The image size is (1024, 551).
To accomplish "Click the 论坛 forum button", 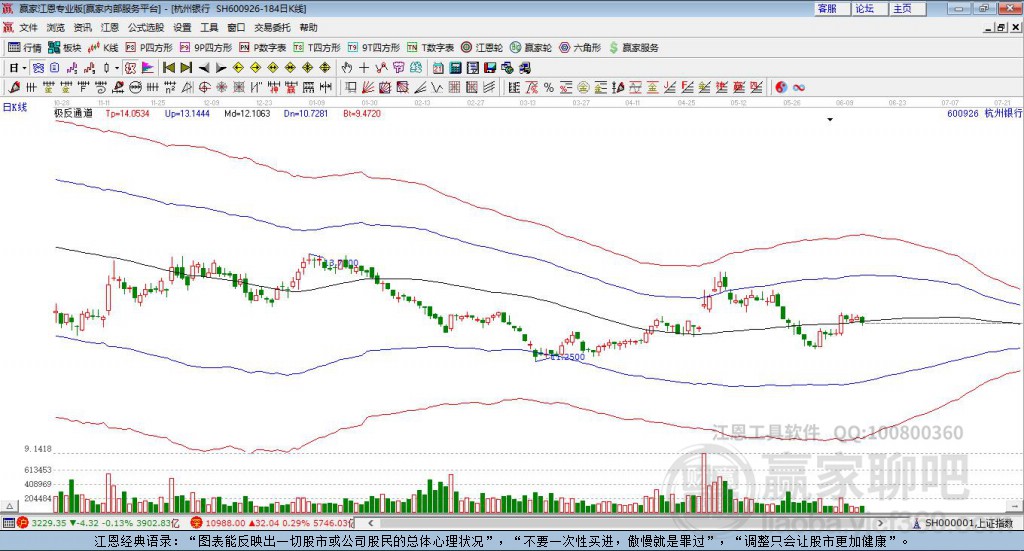I will pyautogui.click(x=870, y=8).
